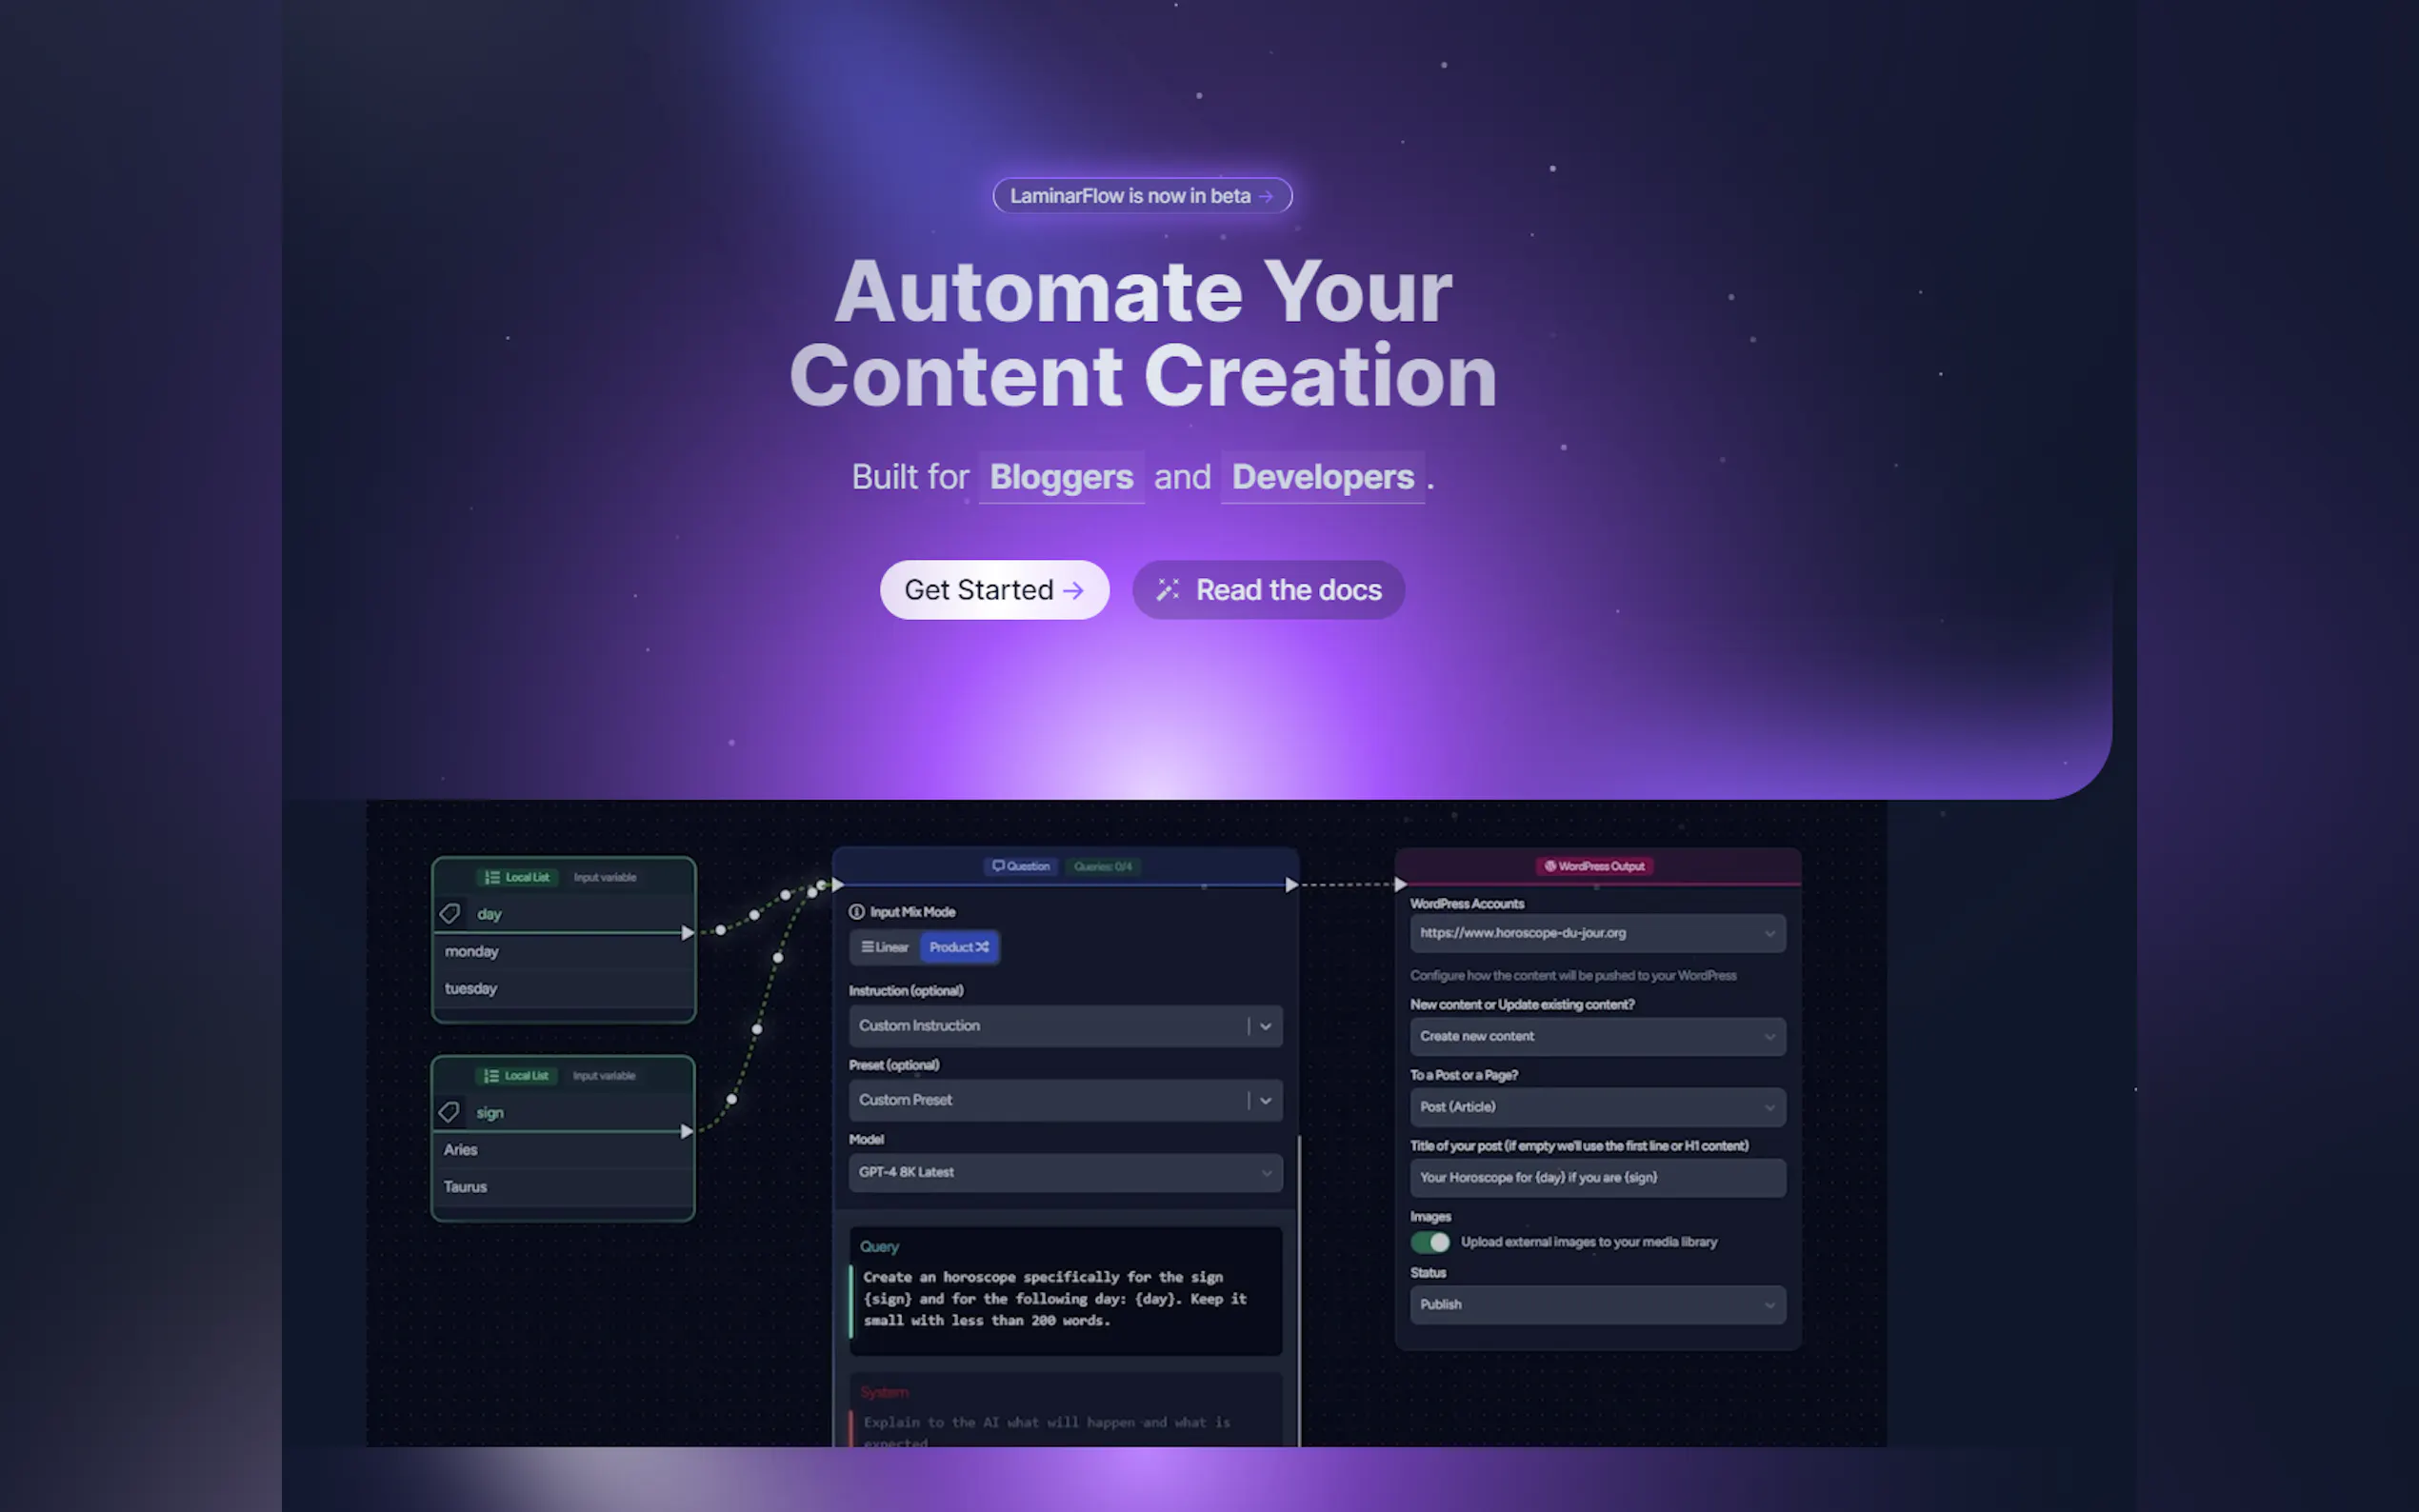The image size is (2419, 1512).
Task: Click the WordPress Output node input arrow
Action: point(1400,884)
